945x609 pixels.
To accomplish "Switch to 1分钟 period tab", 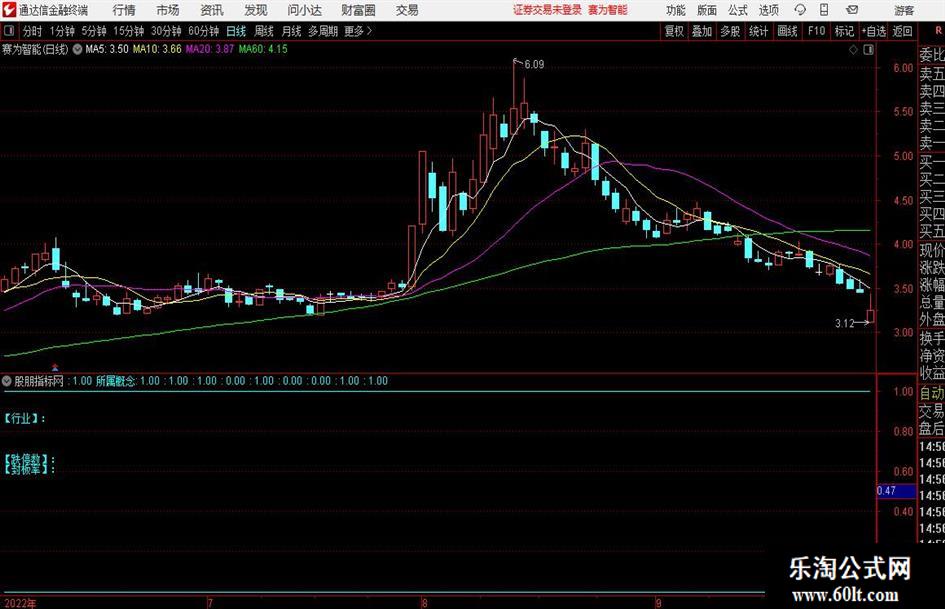I will pyautogui.click(x=62, y=31).
